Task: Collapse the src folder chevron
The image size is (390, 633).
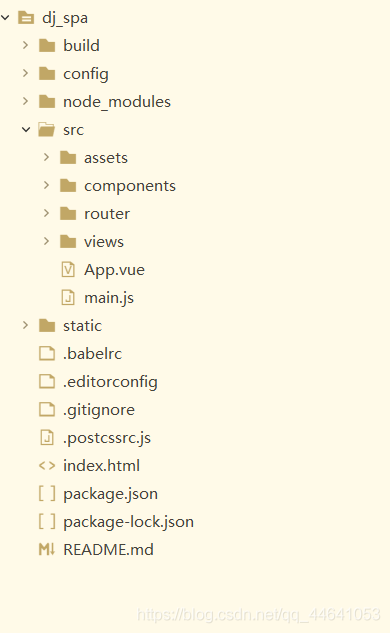Action: (26, 130)
